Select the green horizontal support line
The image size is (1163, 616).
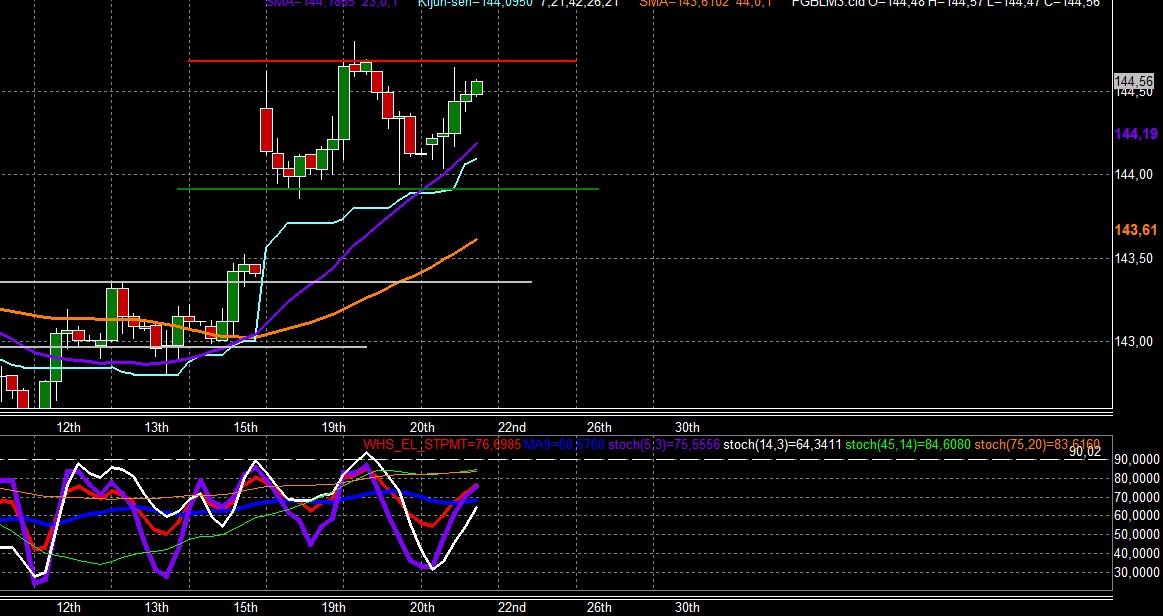point(387,189)
